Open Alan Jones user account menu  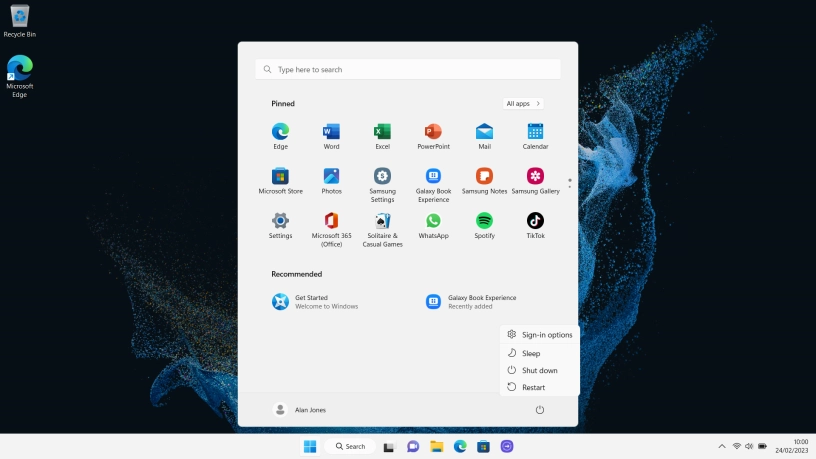click(x=300, y=410)
